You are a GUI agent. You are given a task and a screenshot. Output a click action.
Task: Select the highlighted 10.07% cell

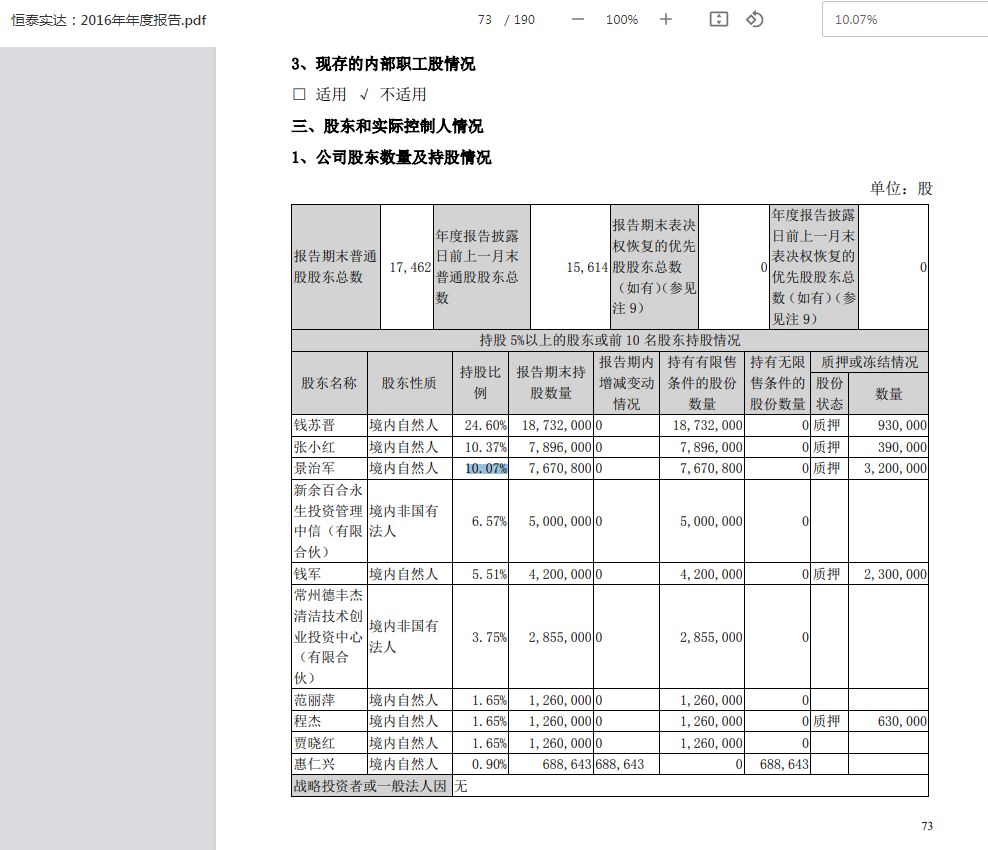[486, 468]
